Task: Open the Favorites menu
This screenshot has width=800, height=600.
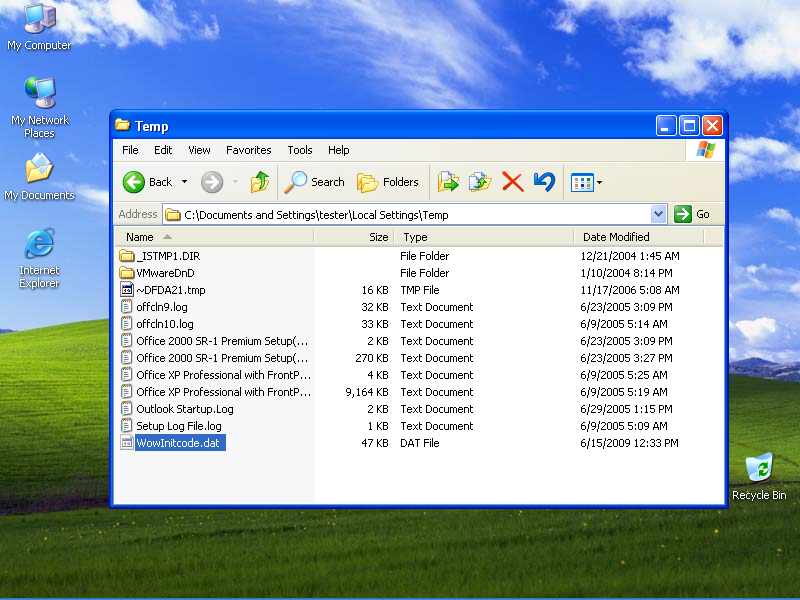Action: pyautogui.click(x=248, y=150)
